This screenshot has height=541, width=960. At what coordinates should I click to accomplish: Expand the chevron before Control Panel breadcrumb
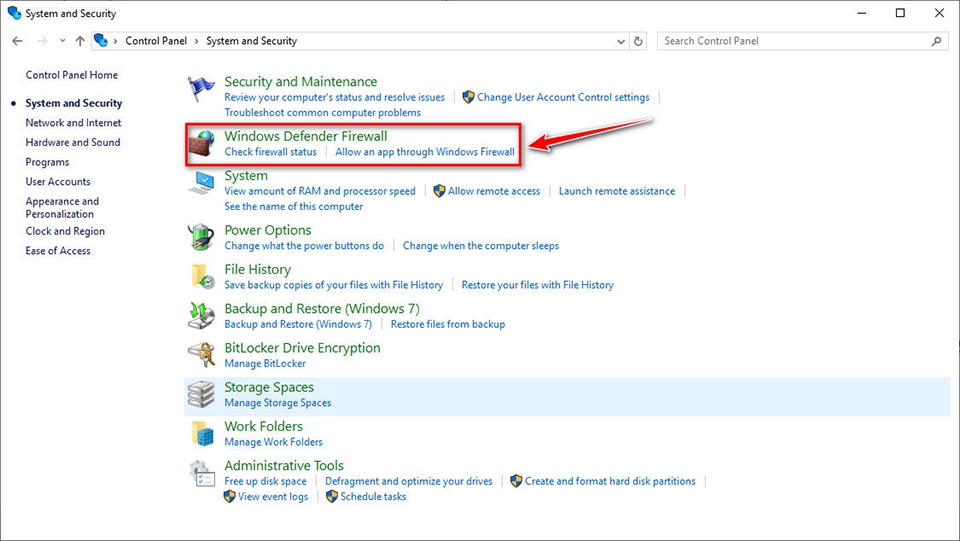pos(115,41)
